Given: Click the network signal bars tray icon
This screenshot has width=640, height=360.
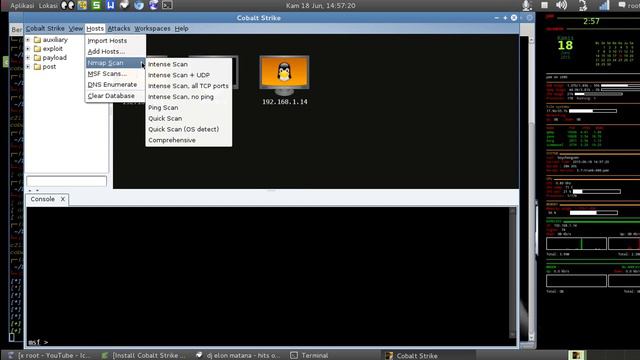Looking at the screenshot, I should [604, 5].
